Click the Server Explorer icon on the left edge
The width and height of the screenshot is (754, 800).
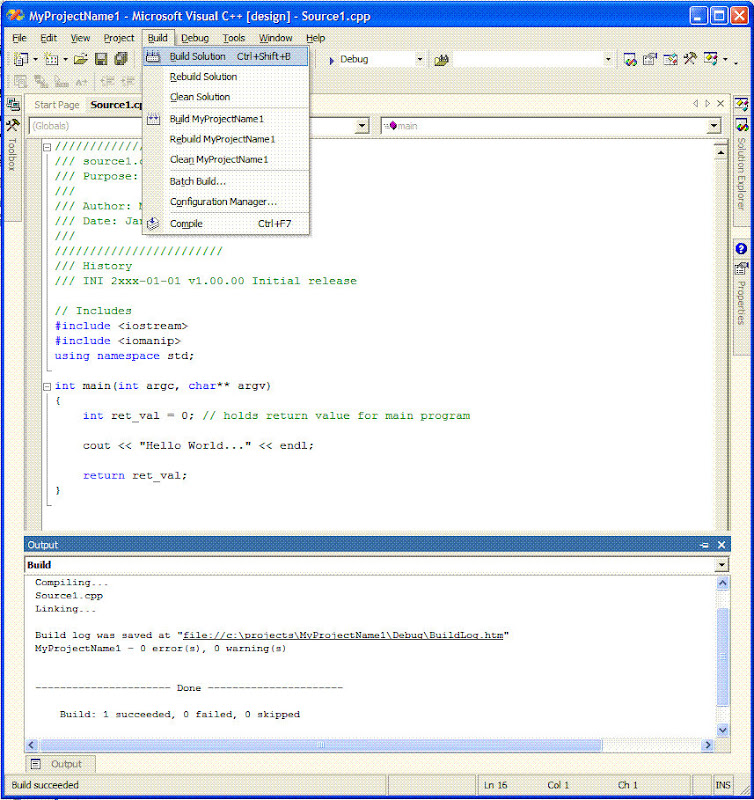pos(13,104)
